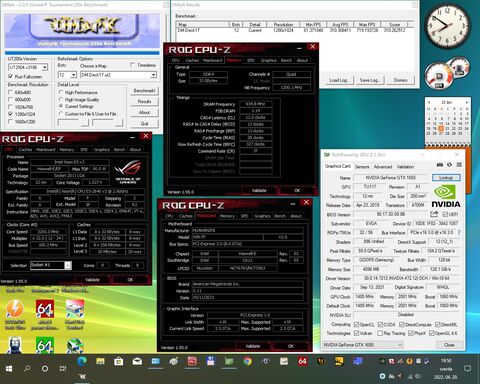The width and height of the screenshot is (480, 384).
Task: Select High Performance detail level
Action: (x=61, y=92)
